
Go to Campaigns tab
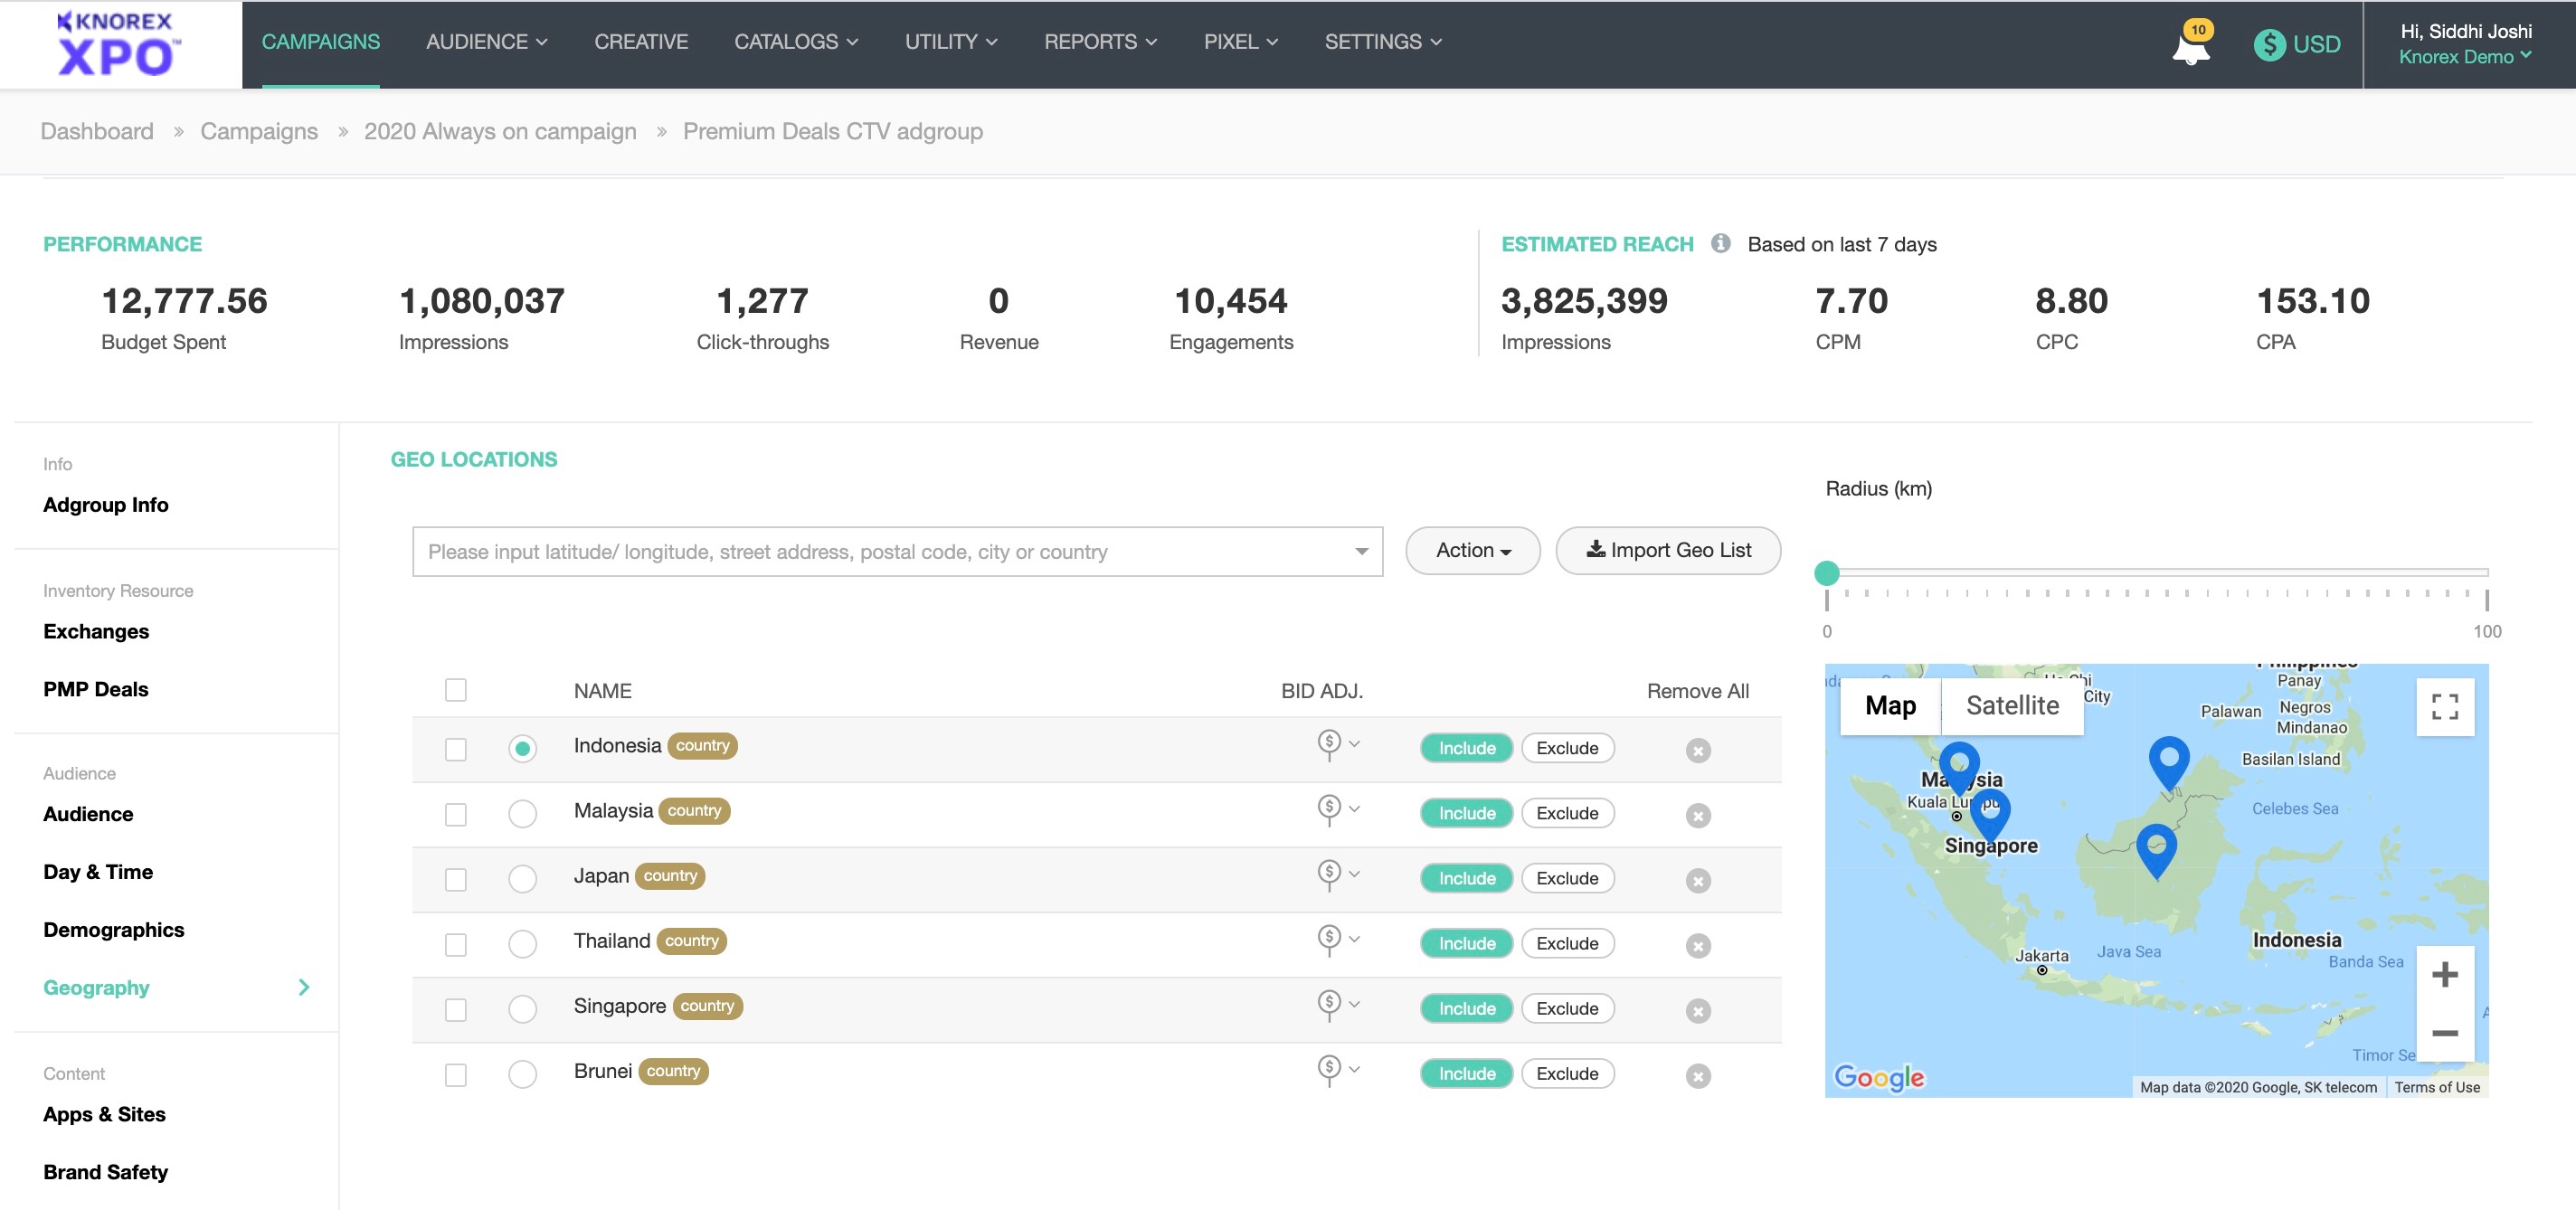point(321,42)
